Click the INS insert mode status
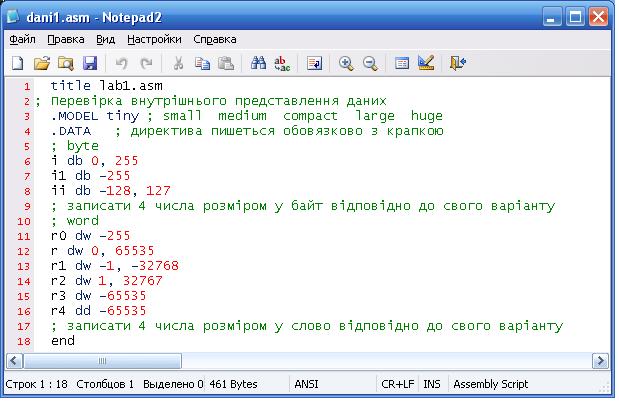 click(x=431, y=384)
